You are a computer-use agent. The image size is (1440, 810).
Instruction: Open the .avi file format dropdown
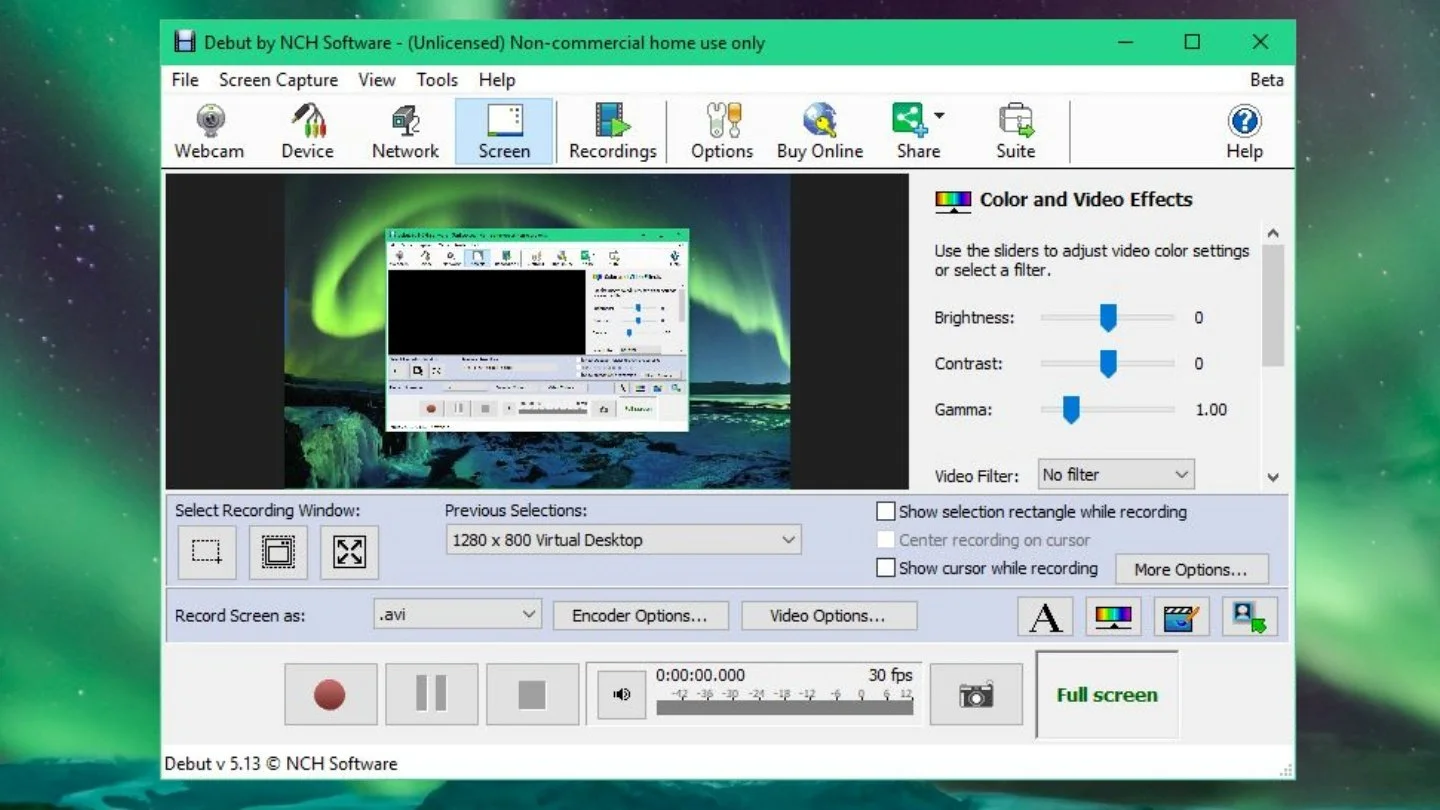[x=457, y=615]
